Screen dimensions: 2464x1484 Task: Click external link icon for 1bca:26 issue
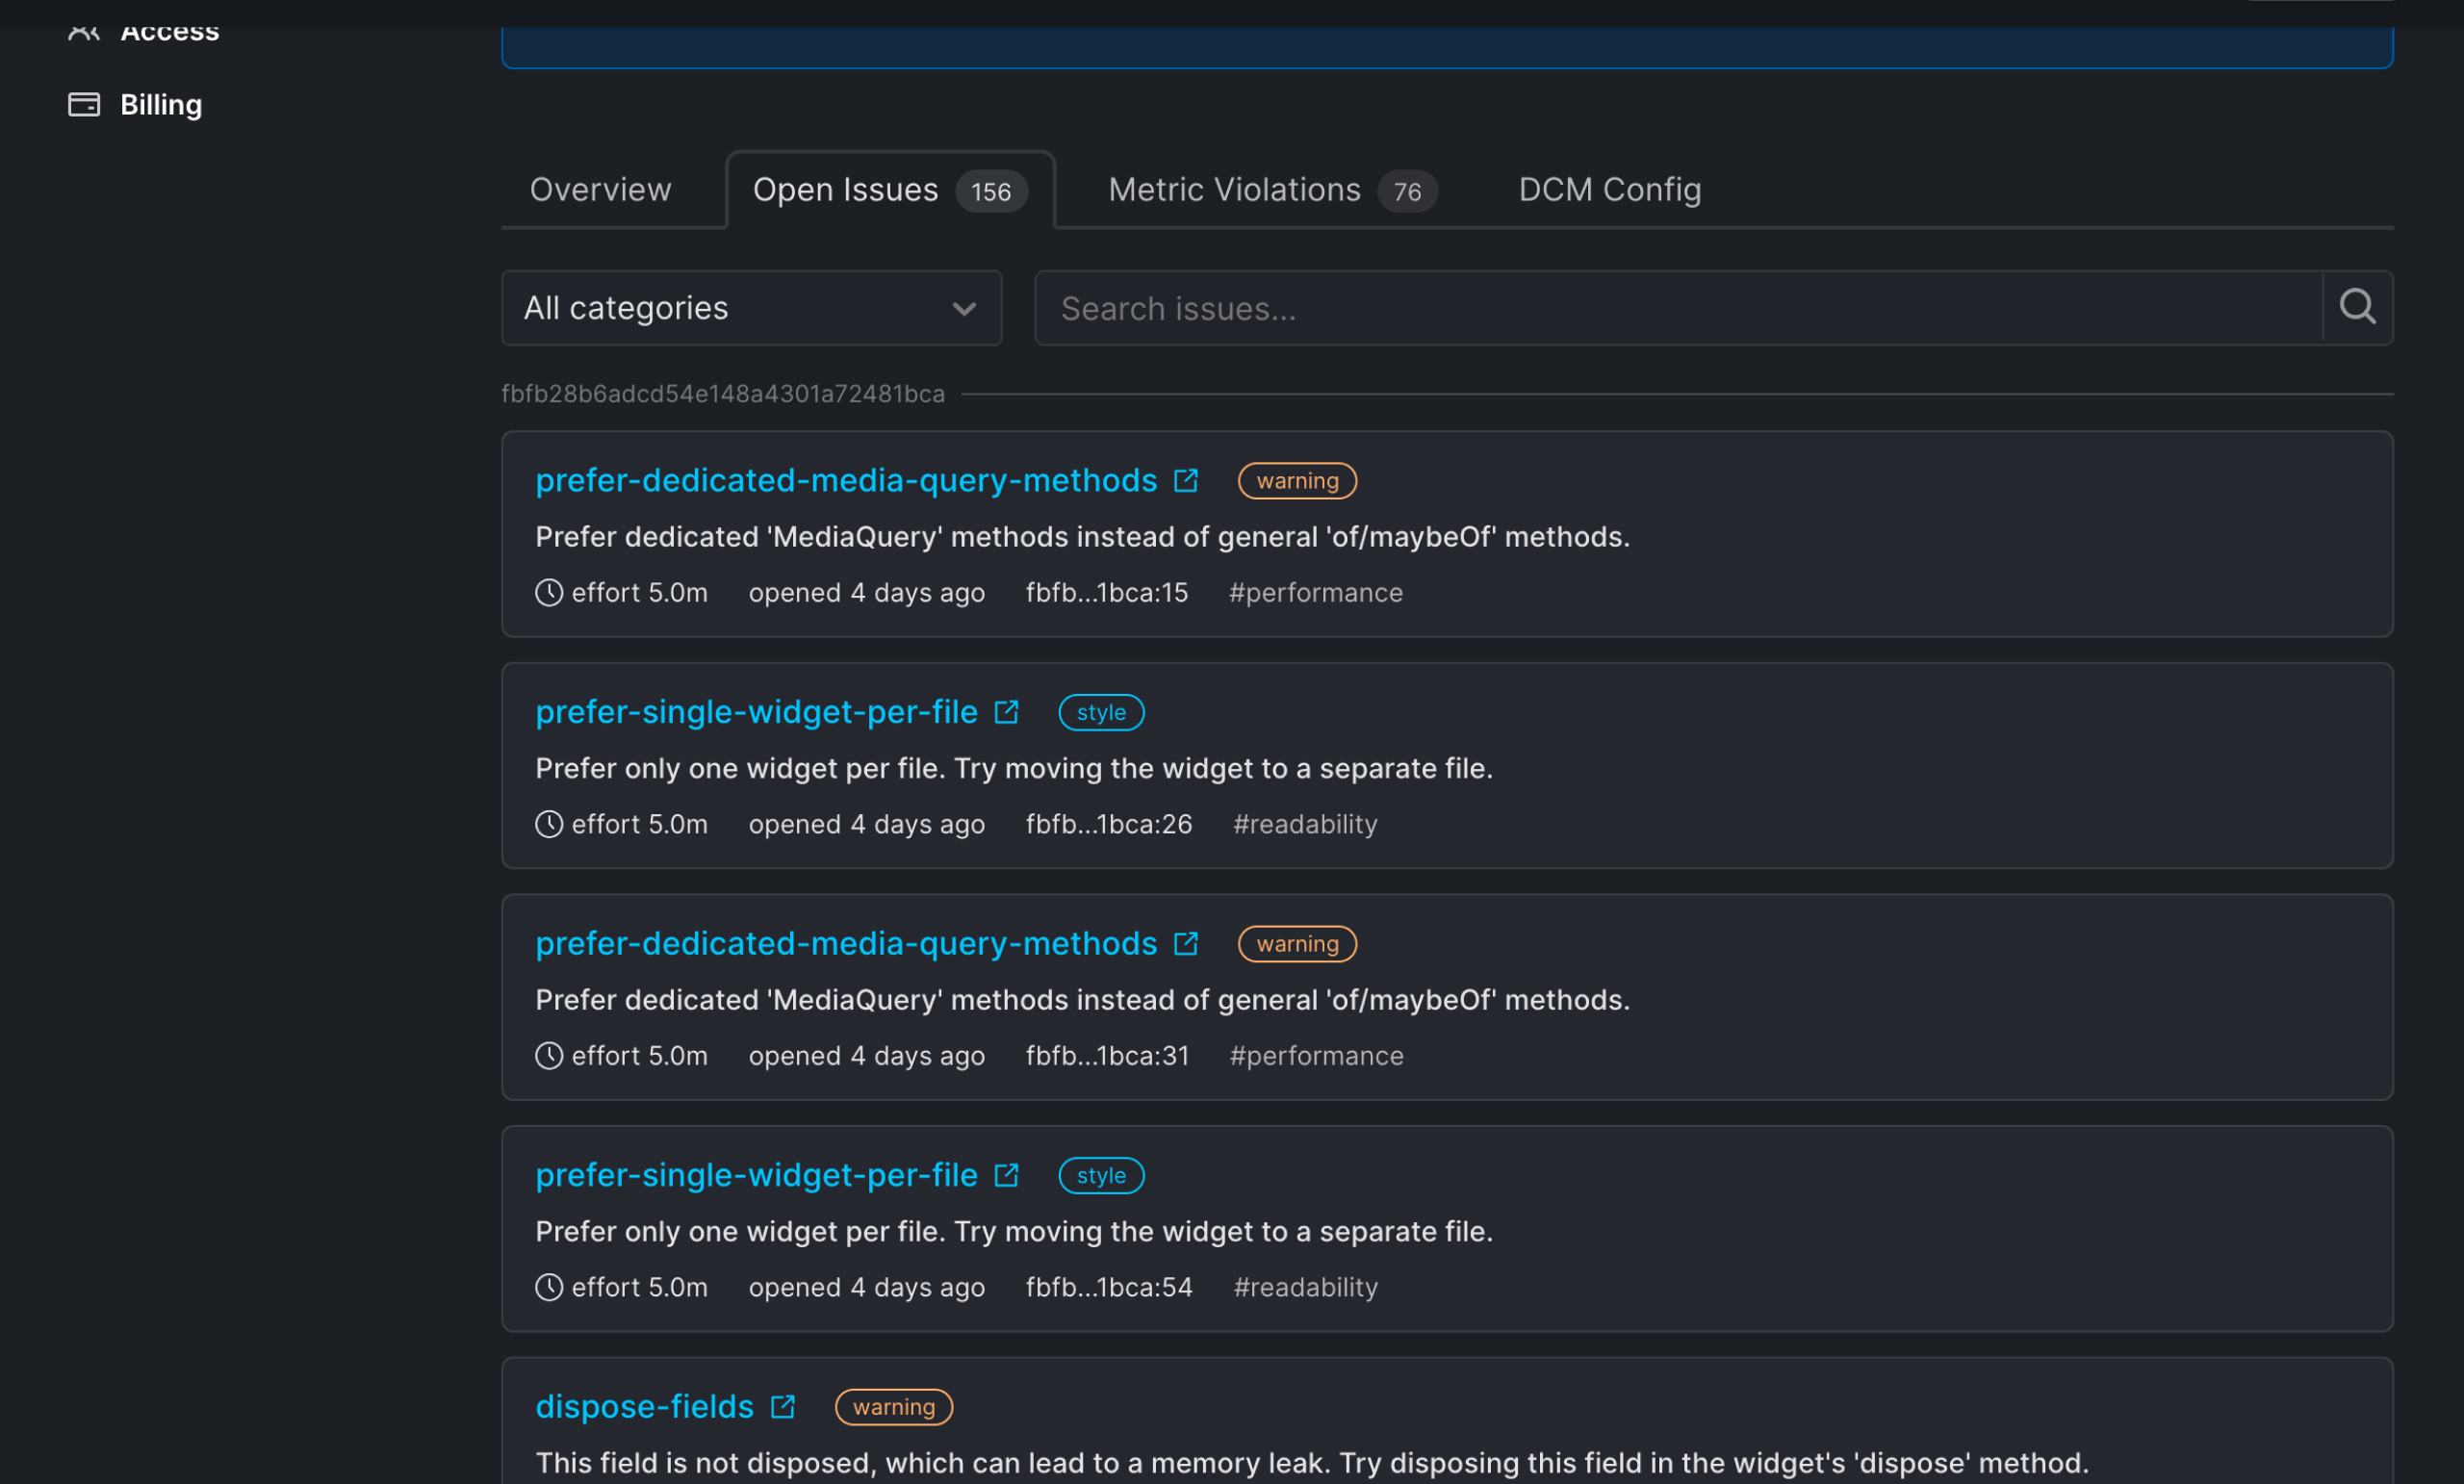click(x=1006, y=712)
